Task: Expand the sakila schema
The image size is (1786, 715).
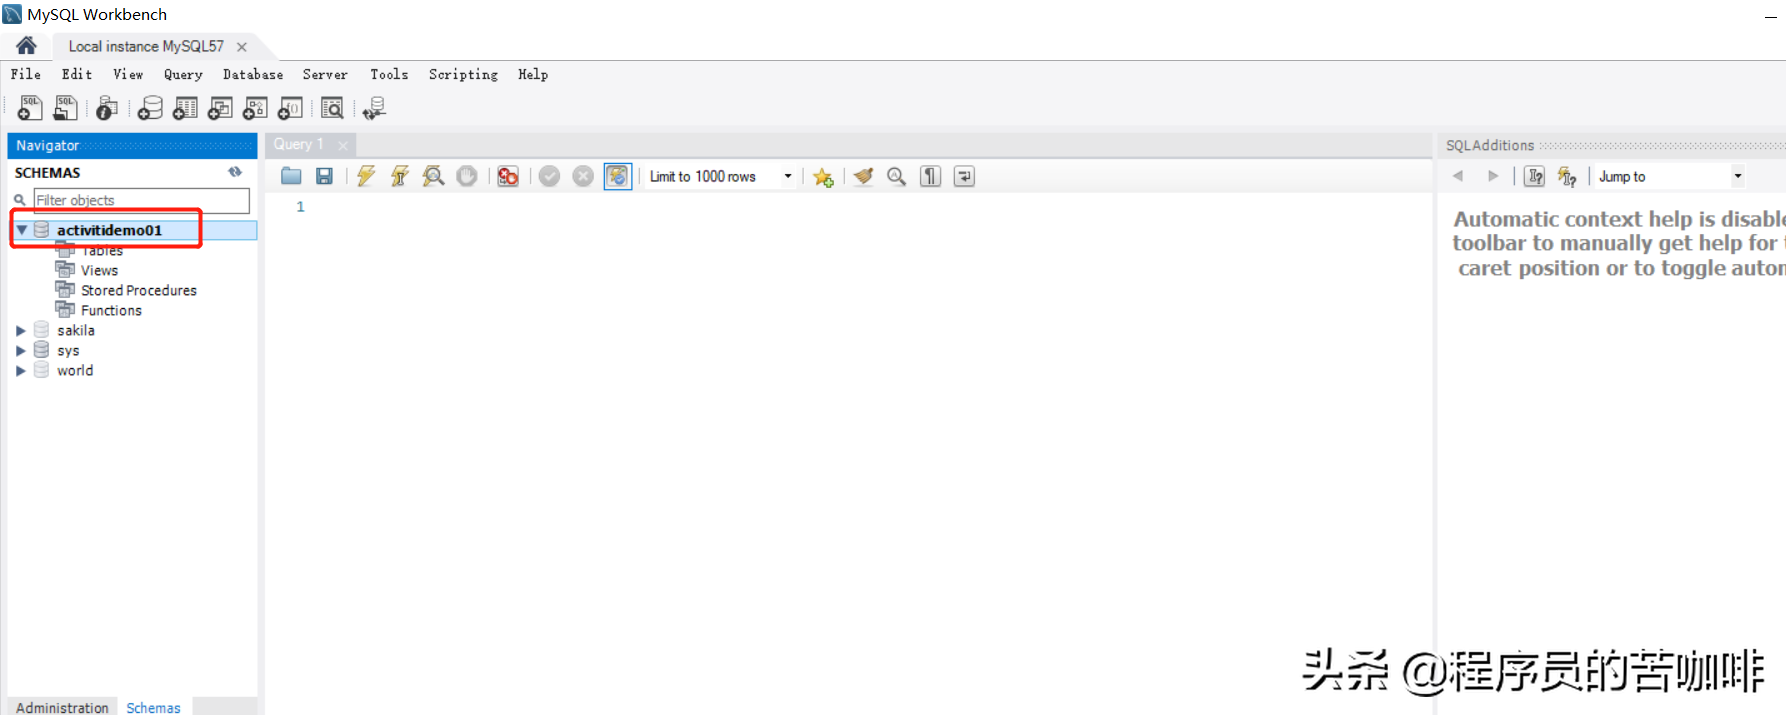Action: (x=21, y=330)
